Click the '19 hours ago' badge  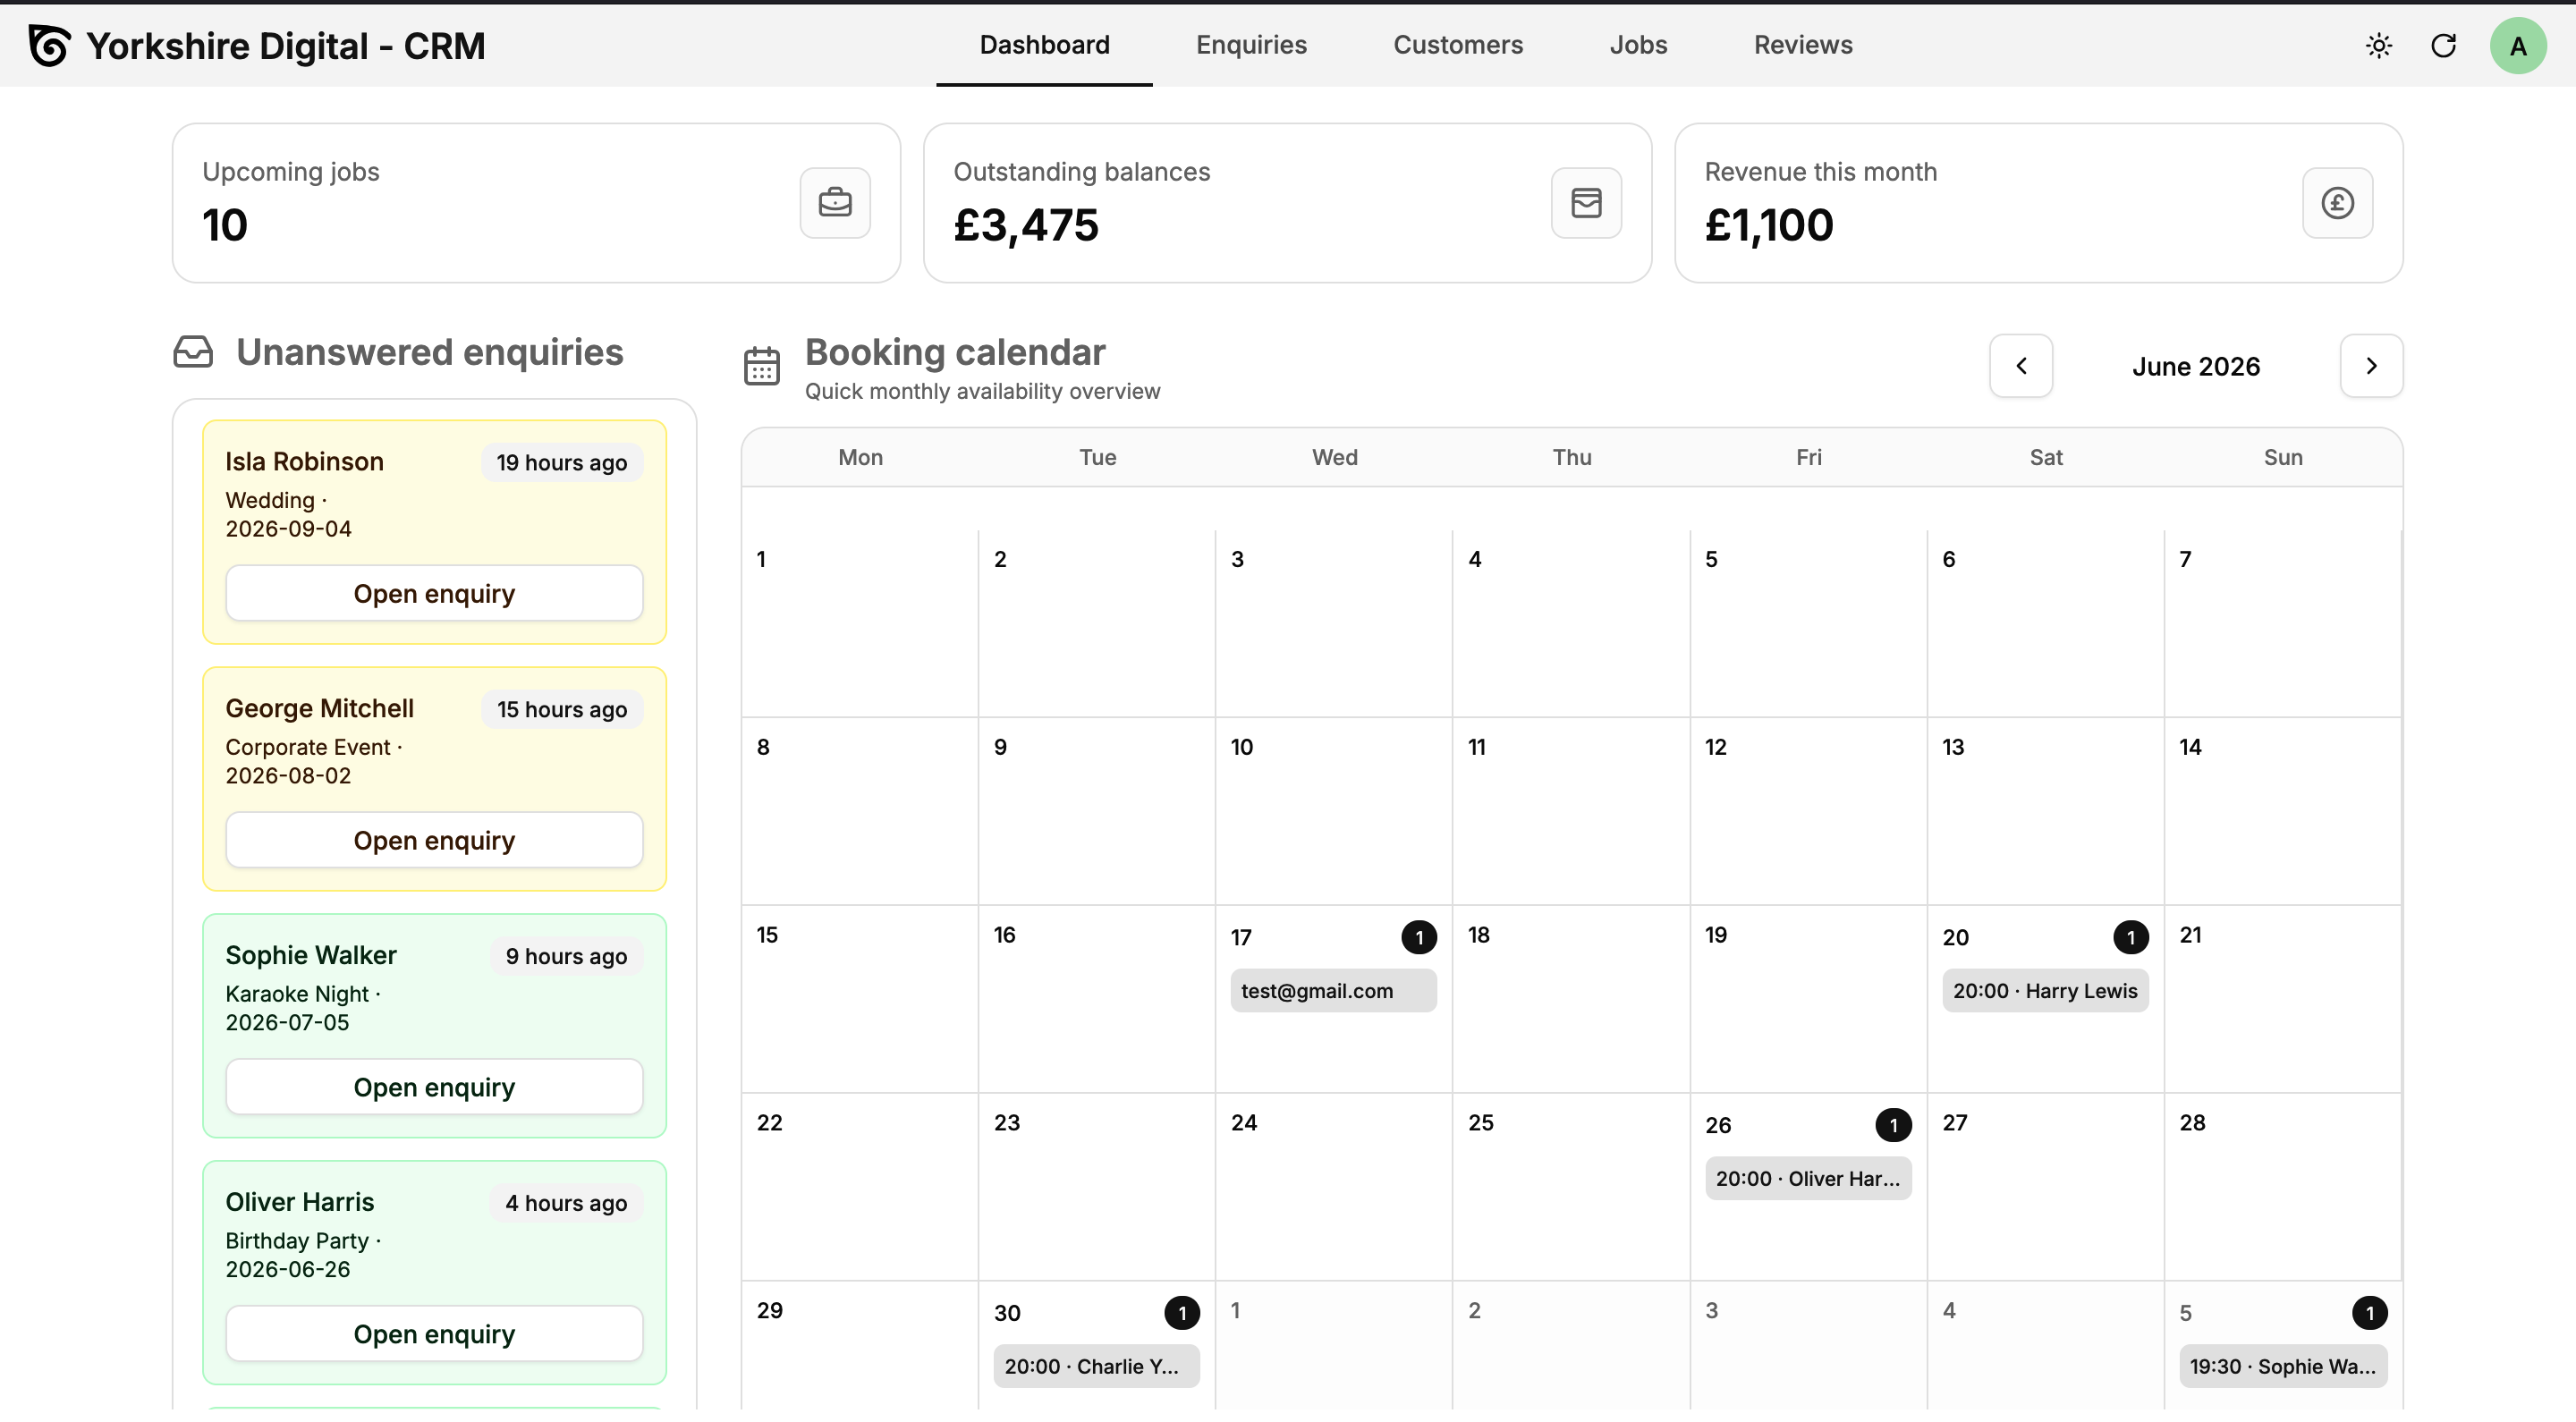tap(562, 463)
